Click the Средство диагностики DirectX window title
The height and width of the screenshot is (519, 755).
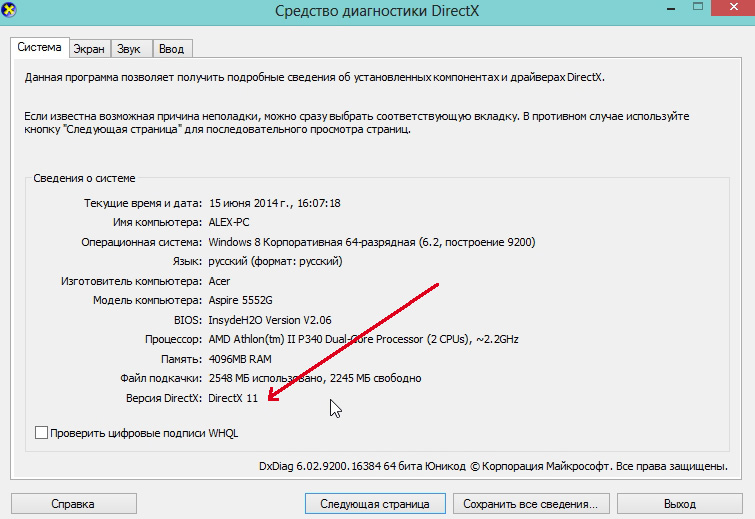376,11
